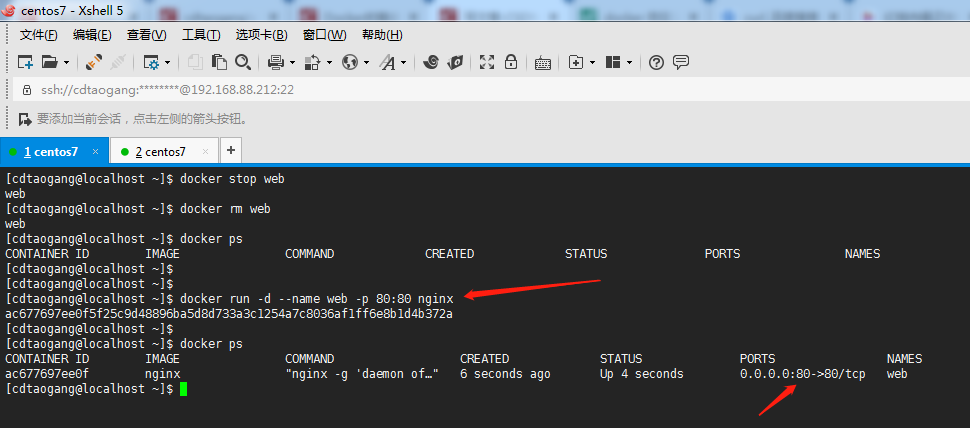970x428 pixels.
Task: Click the padlock icon in the address bar
Action: [27, 90]
